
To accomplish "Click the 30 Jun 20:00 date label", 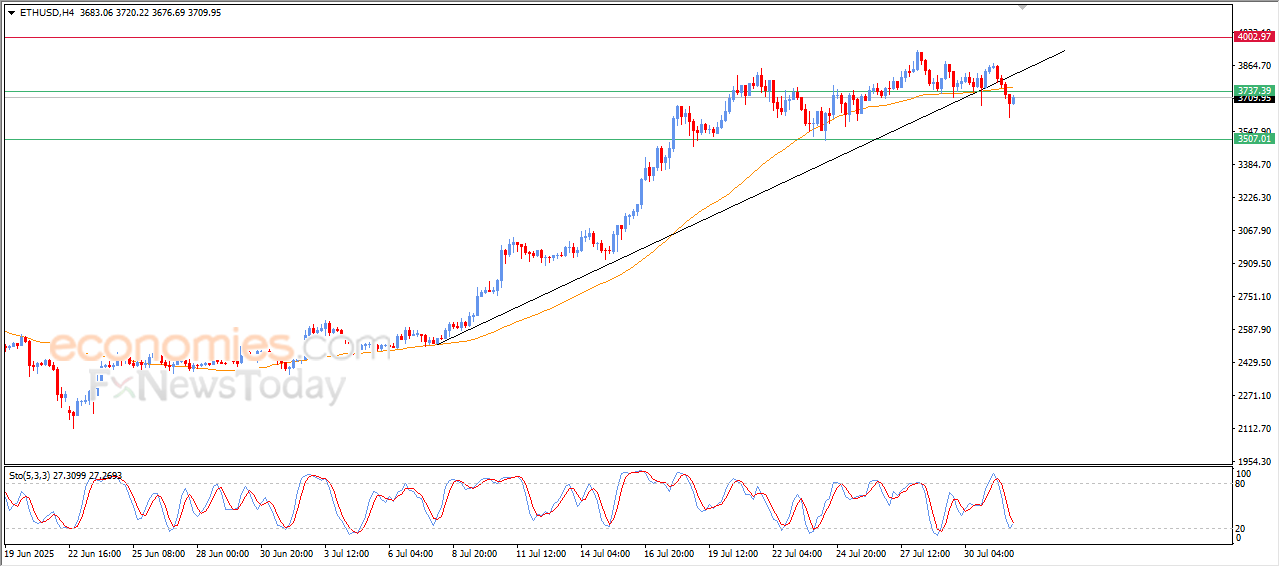I will 286,552.
